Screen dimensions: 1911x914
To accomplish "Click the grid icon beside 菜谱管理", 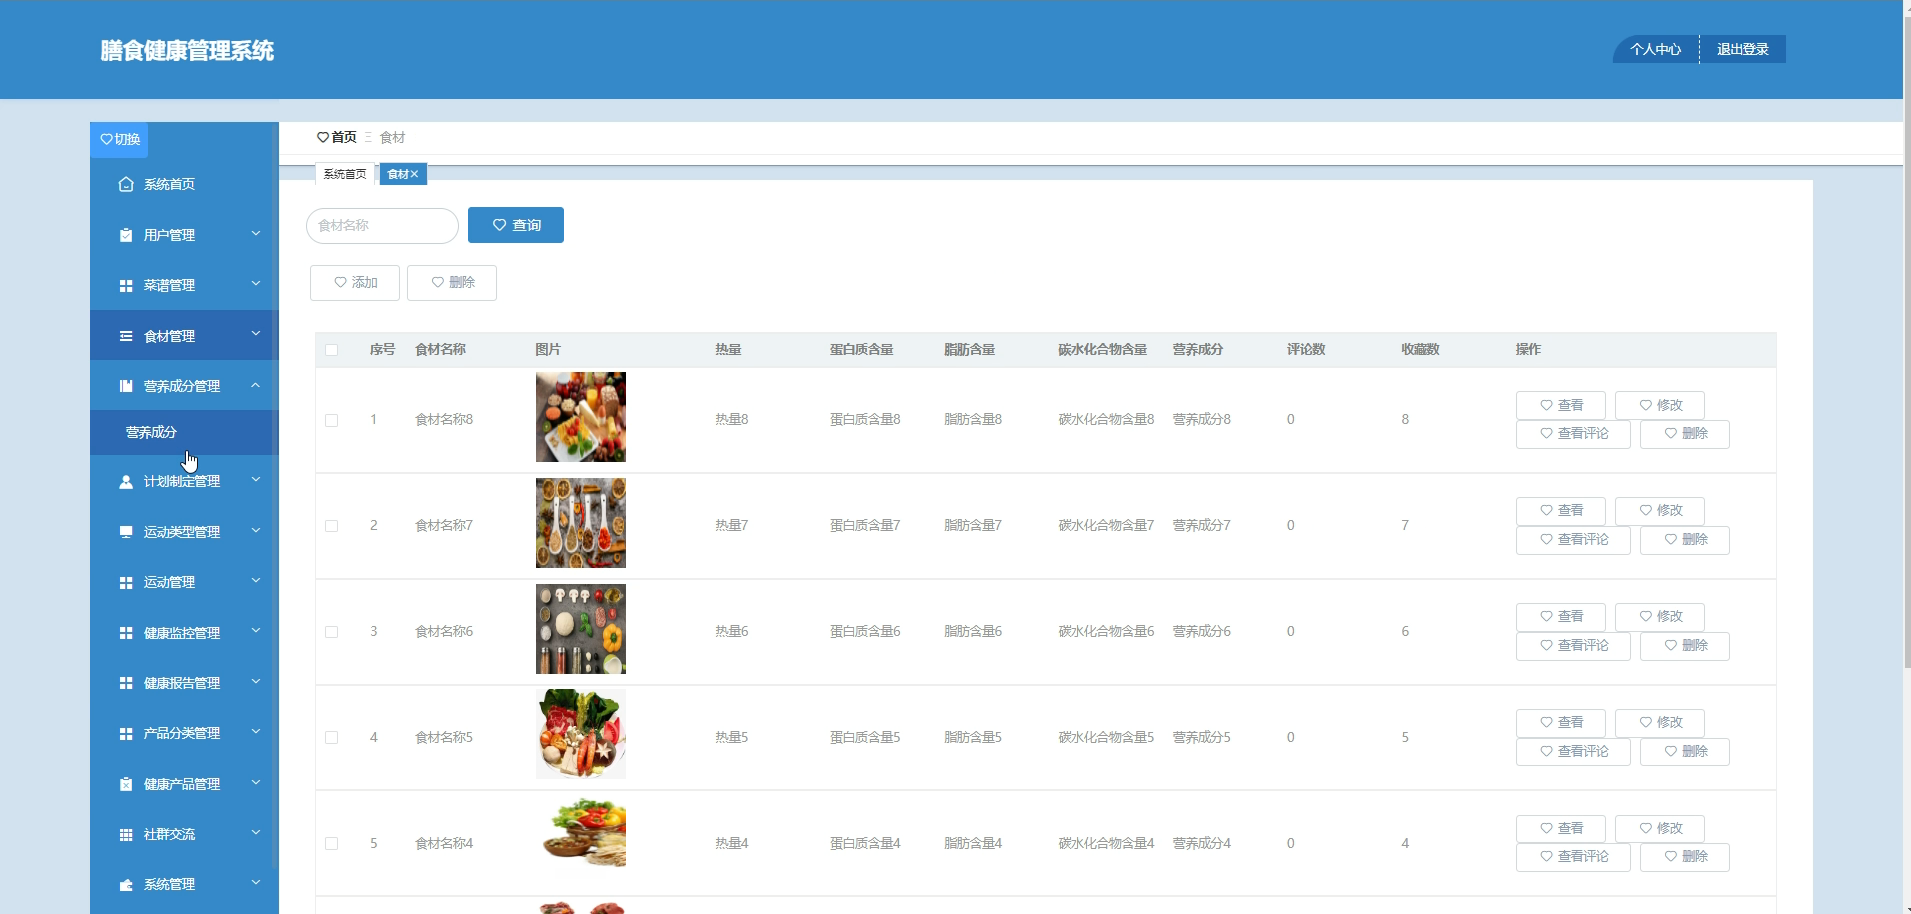I will (x=126, y=285).
